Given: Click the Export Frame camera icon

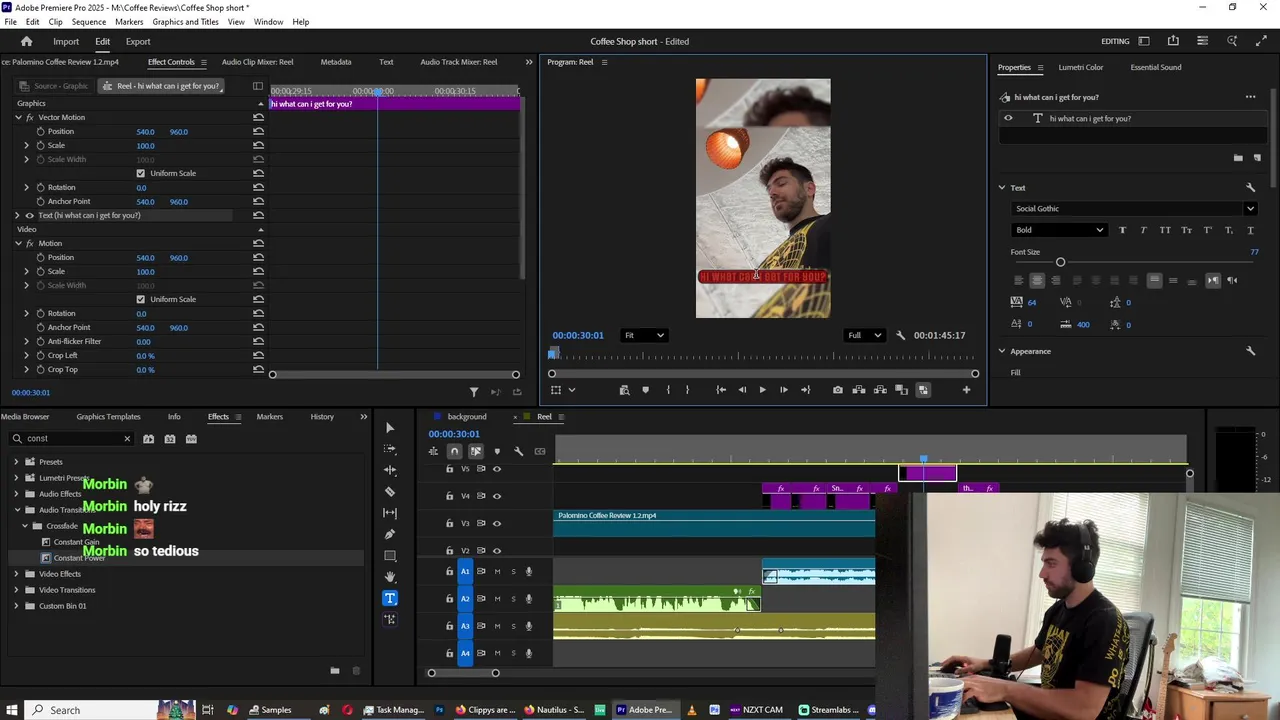Looking at the screenshot, I should click(x=838, y=390).
